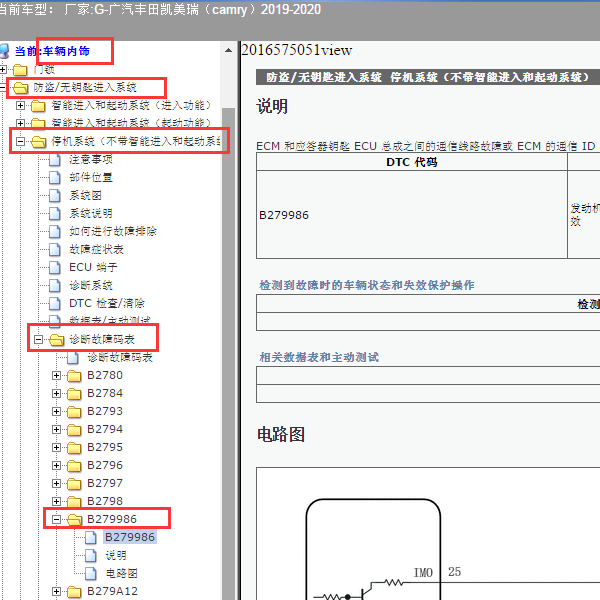This screenshot has width=600, height=600.
Task: Click the DTC 代码 table header
Action: [x=412, y=162]
